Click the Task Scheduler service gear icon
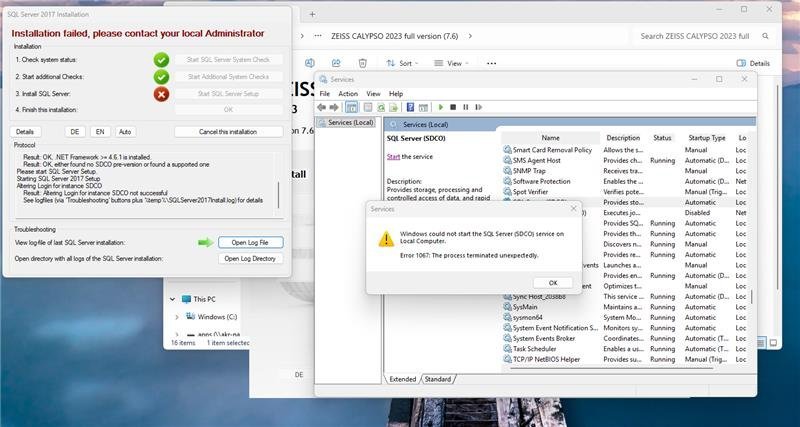 click(x=507, y=349)
